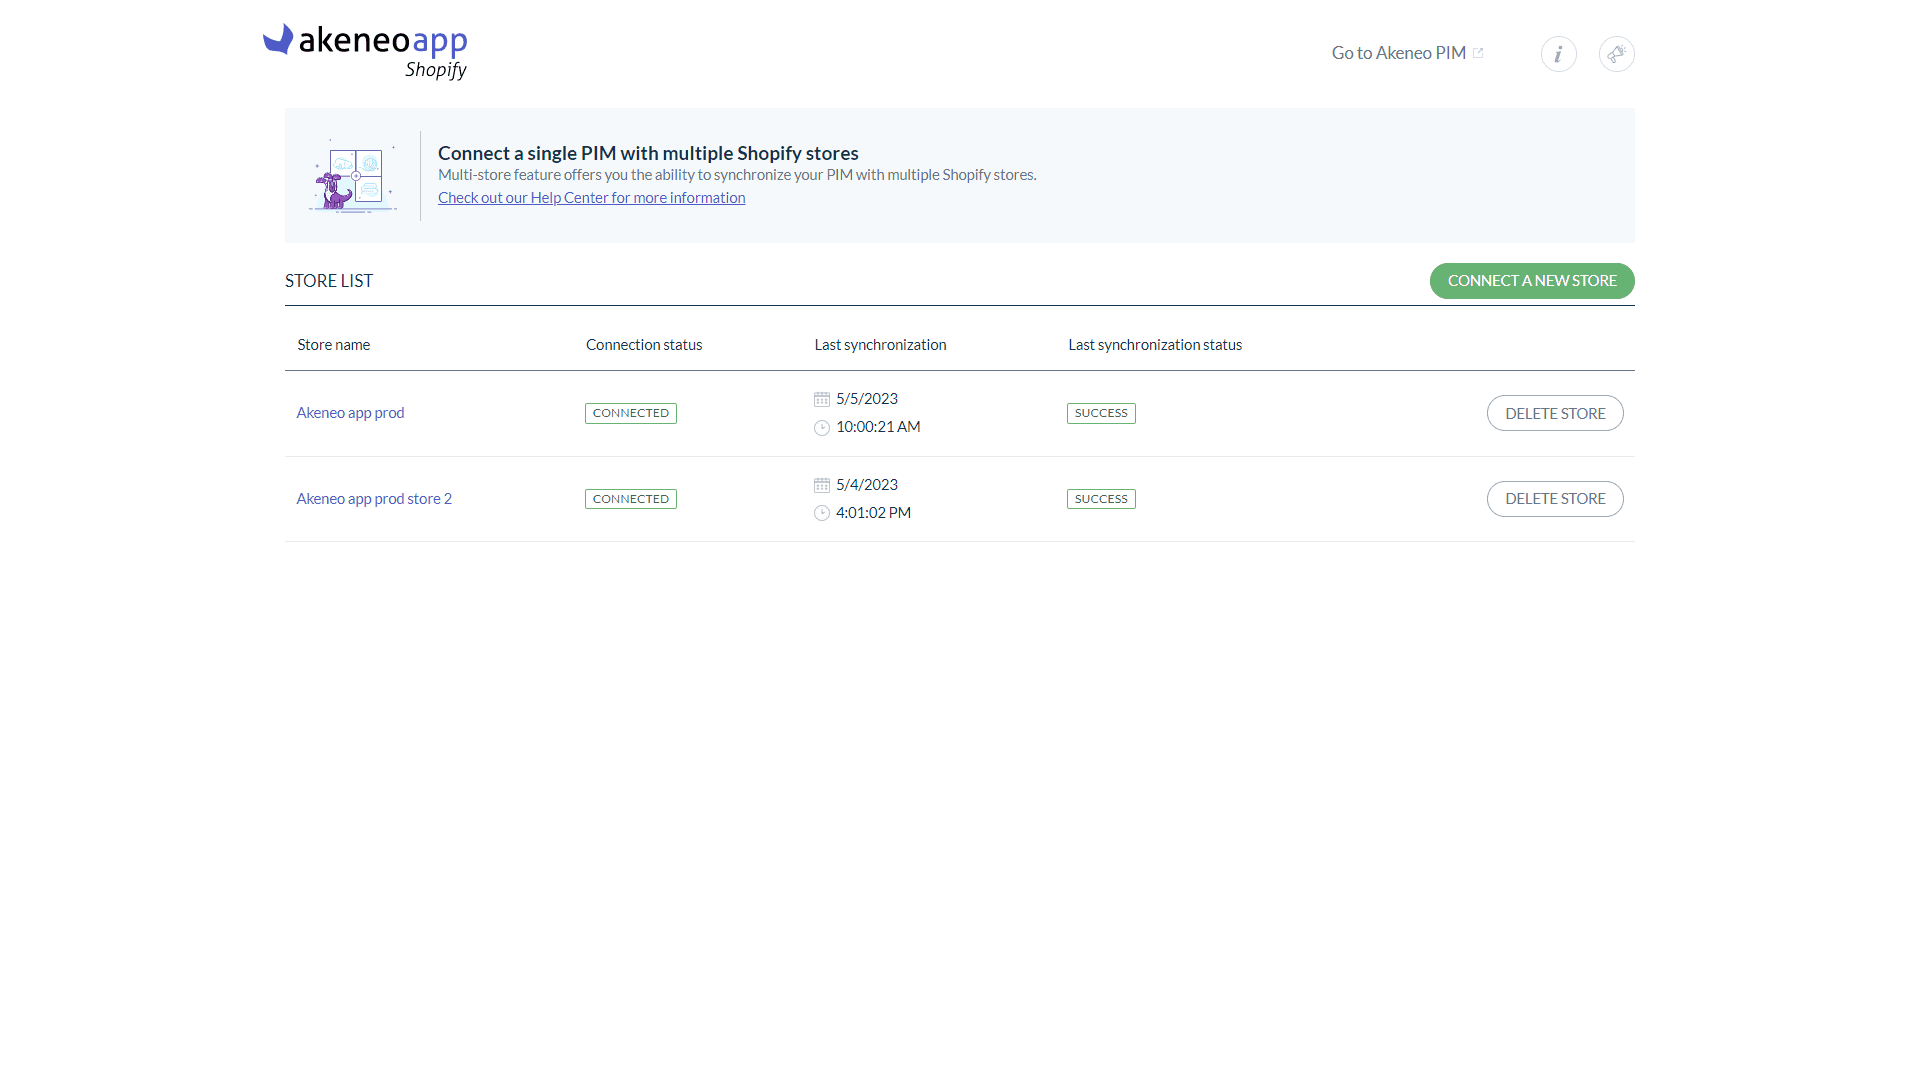1920x1080 pixels.
Task: Toggle connection status for Akeneo app prod
Action: point(630,411)
